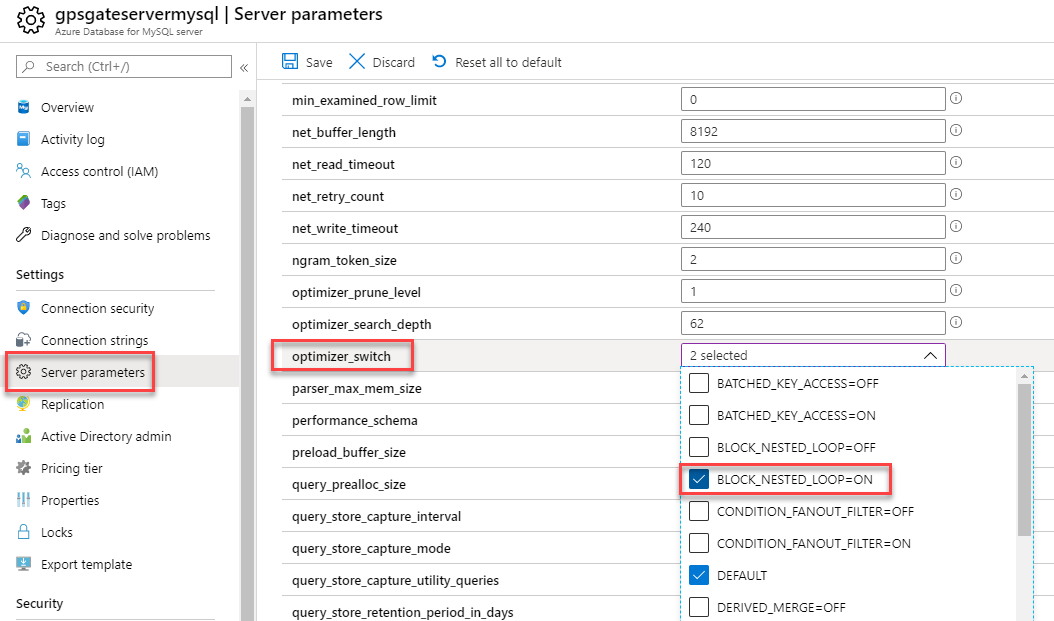This screenshot has width=1054, height=621.
Task: Open the Replication settings
Action: coord(73,405)
